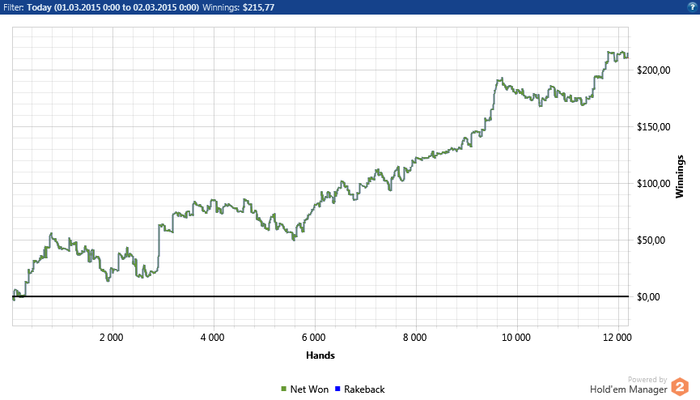Click the 2 000 hands axis label

coord(111,338)
